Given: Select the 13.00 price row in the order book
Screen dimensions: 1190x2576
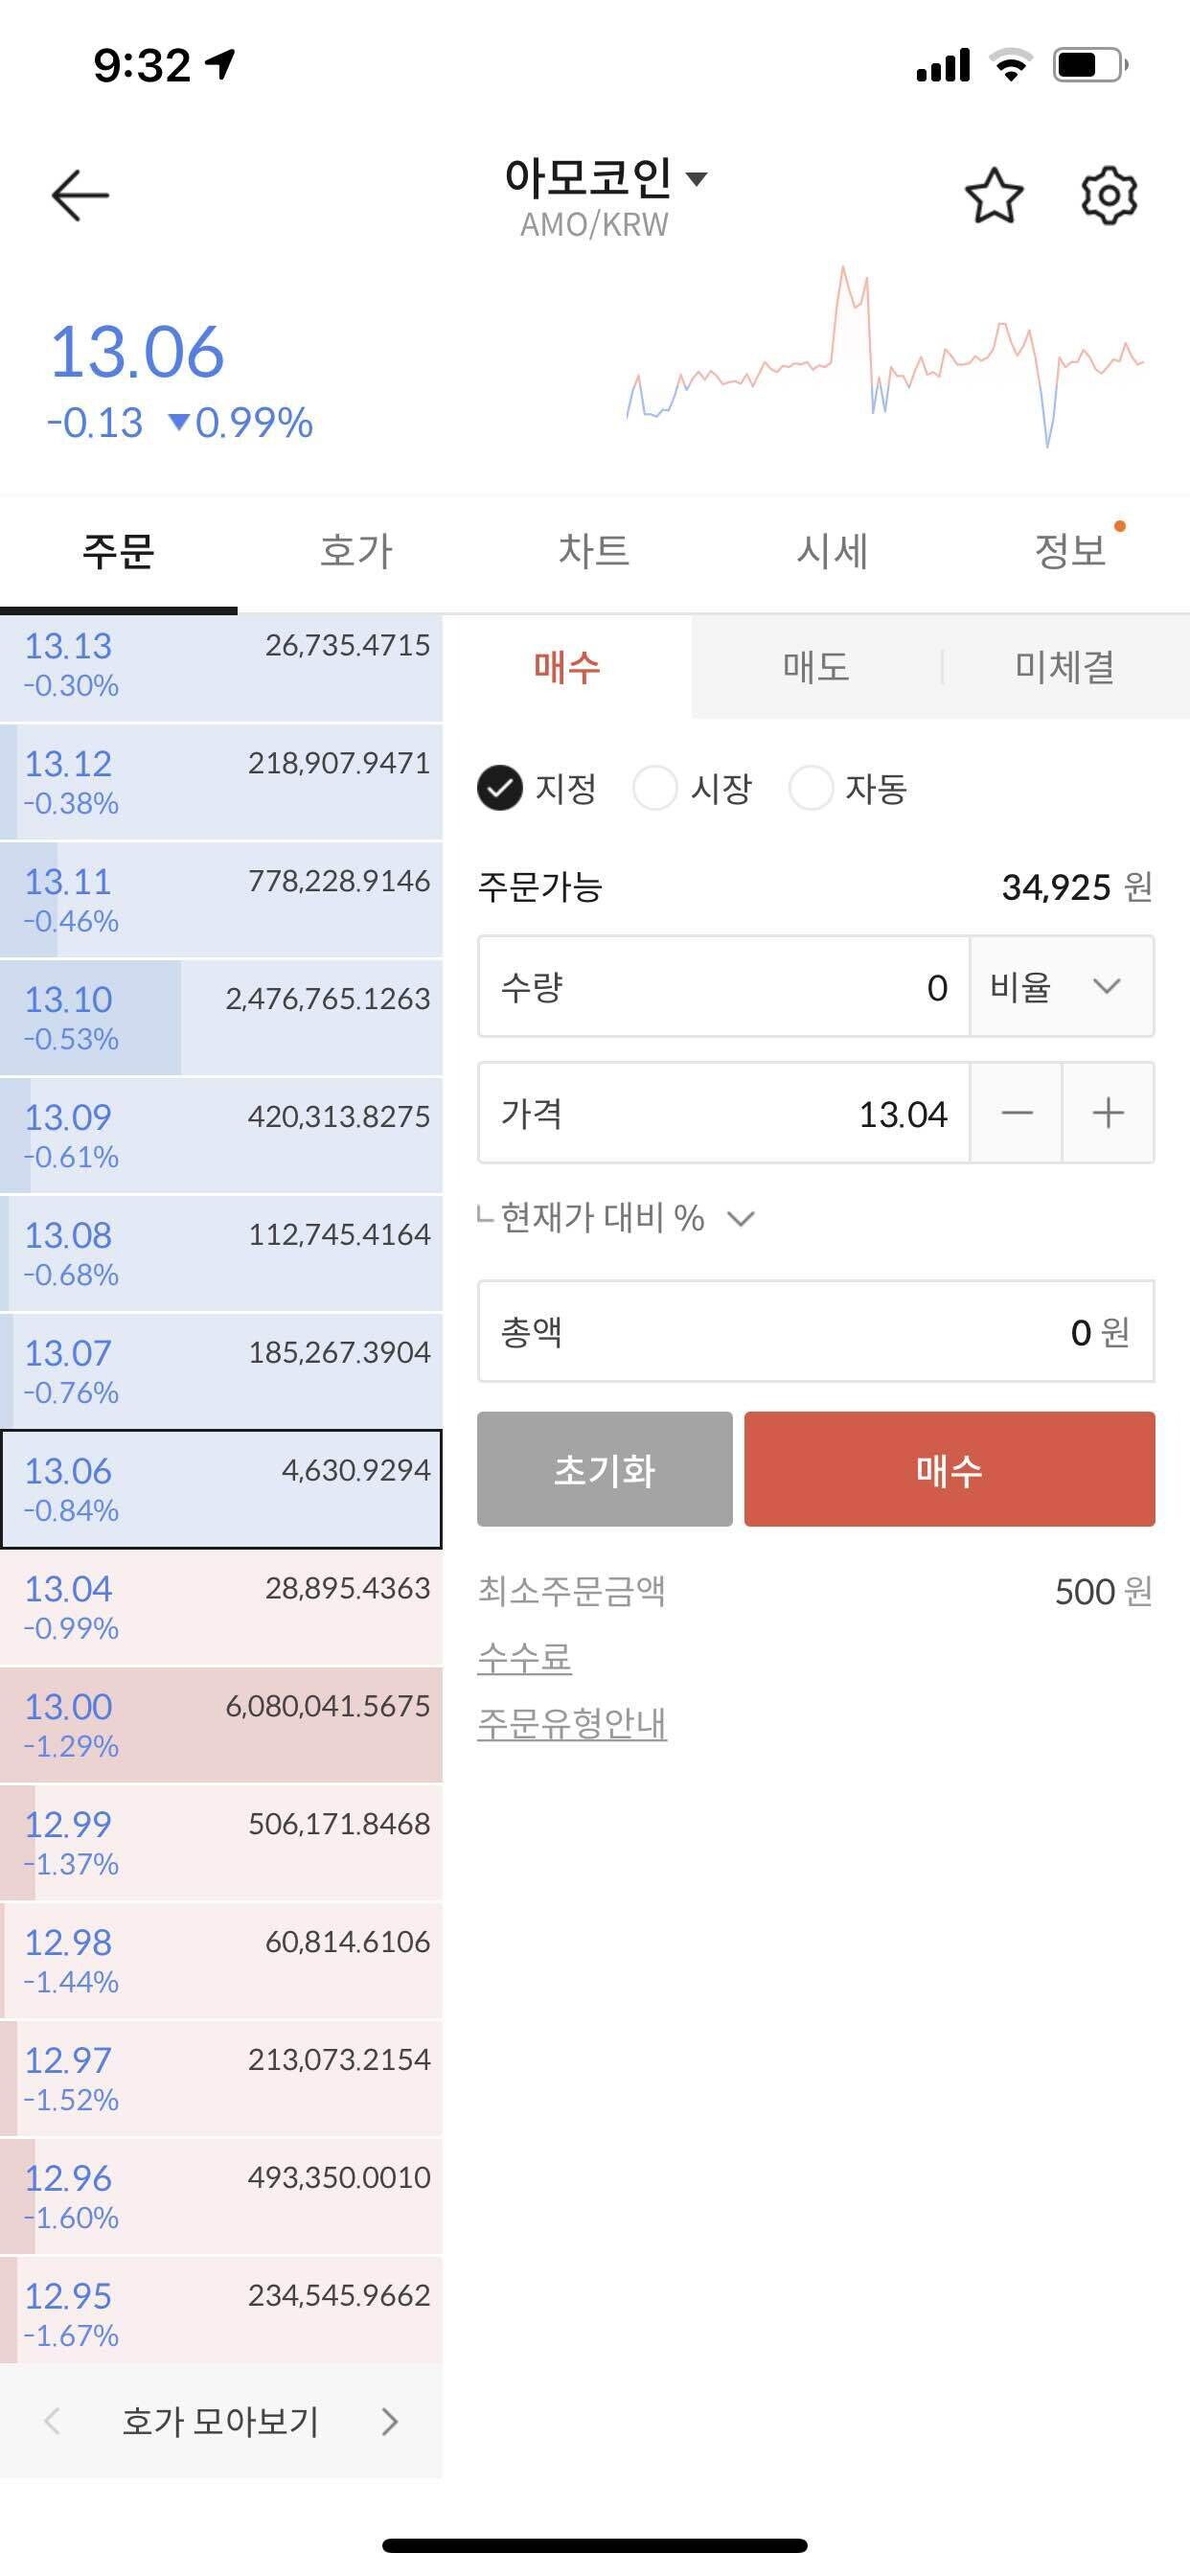Looking at the screenshot, I should 220,1725.
